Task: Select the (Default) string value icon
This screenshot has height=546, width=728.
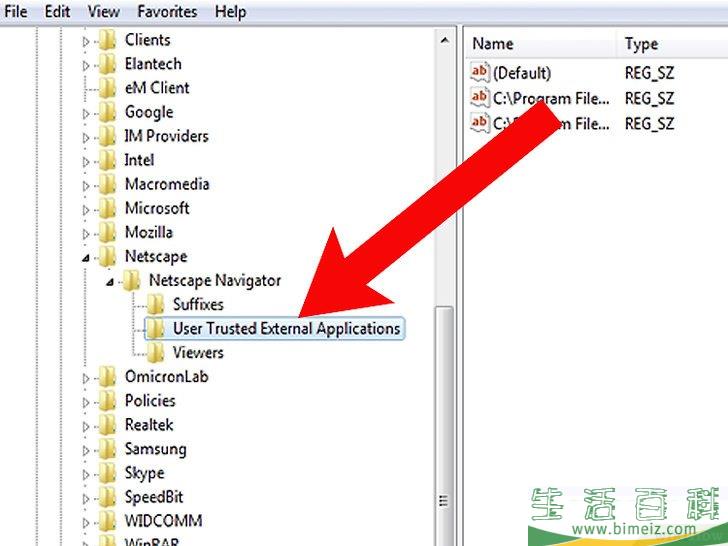Action: pos(480,73)
